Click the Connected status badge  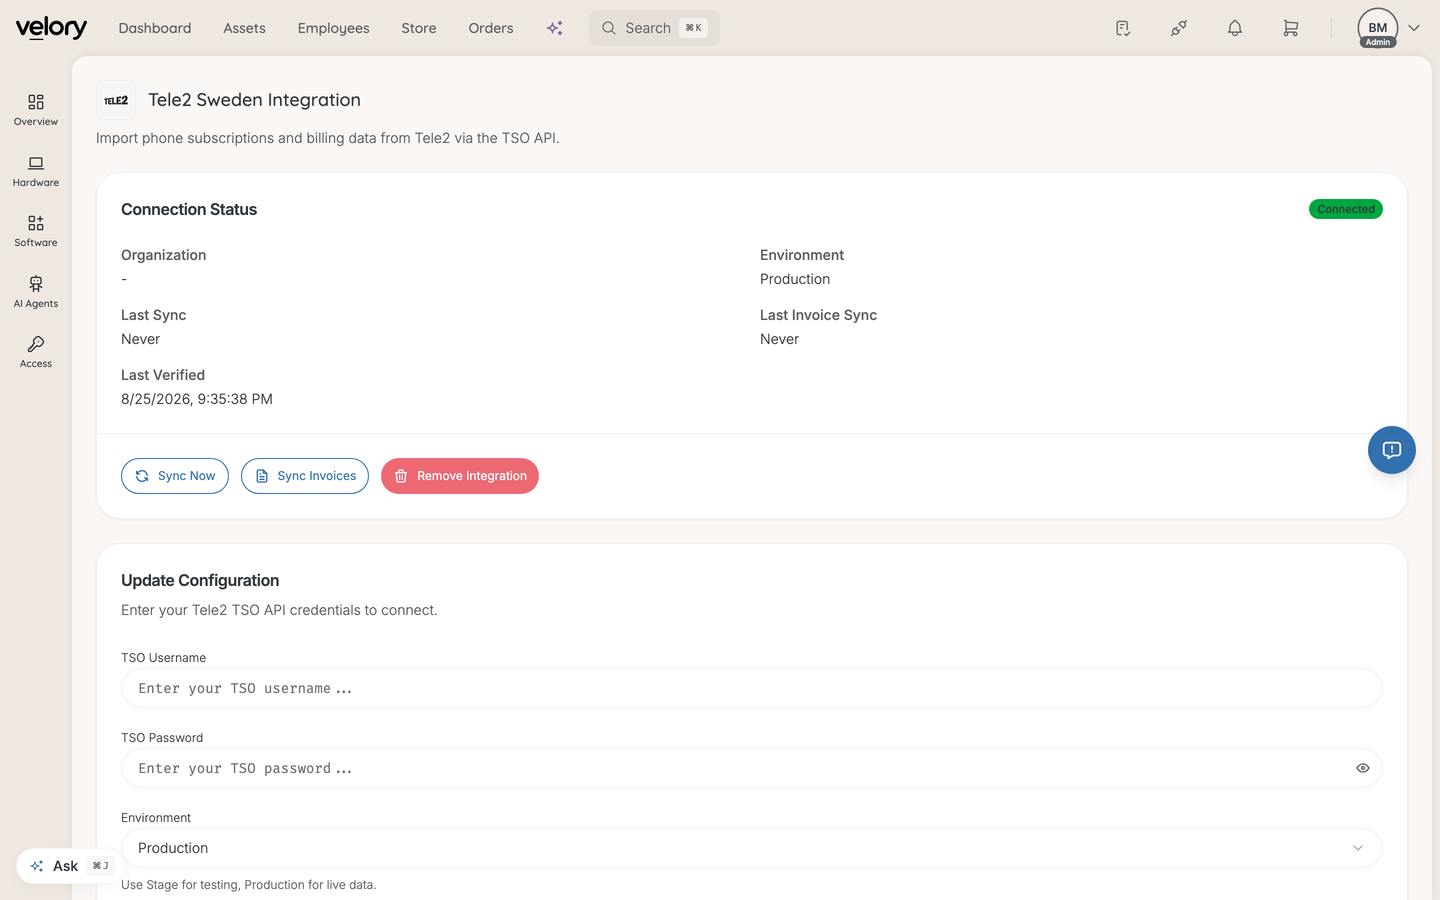click(x=1346, y=209)
